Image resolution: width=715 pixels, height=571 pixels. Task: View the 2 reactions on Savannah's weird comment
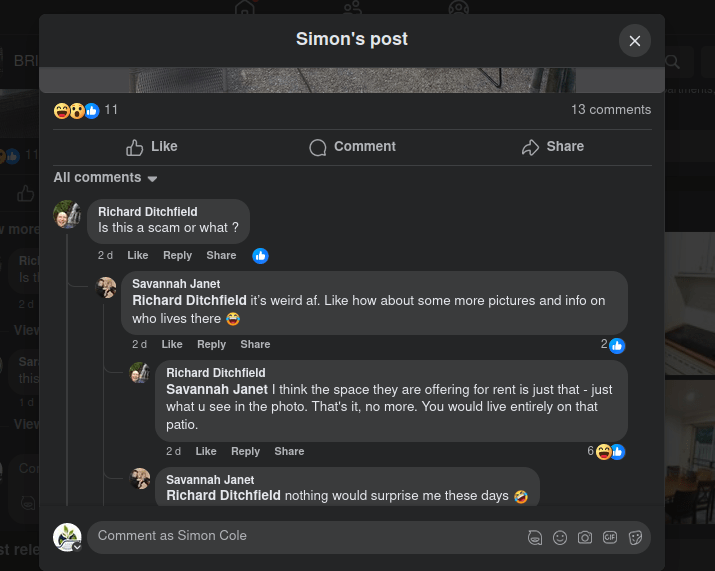point(612,345)
